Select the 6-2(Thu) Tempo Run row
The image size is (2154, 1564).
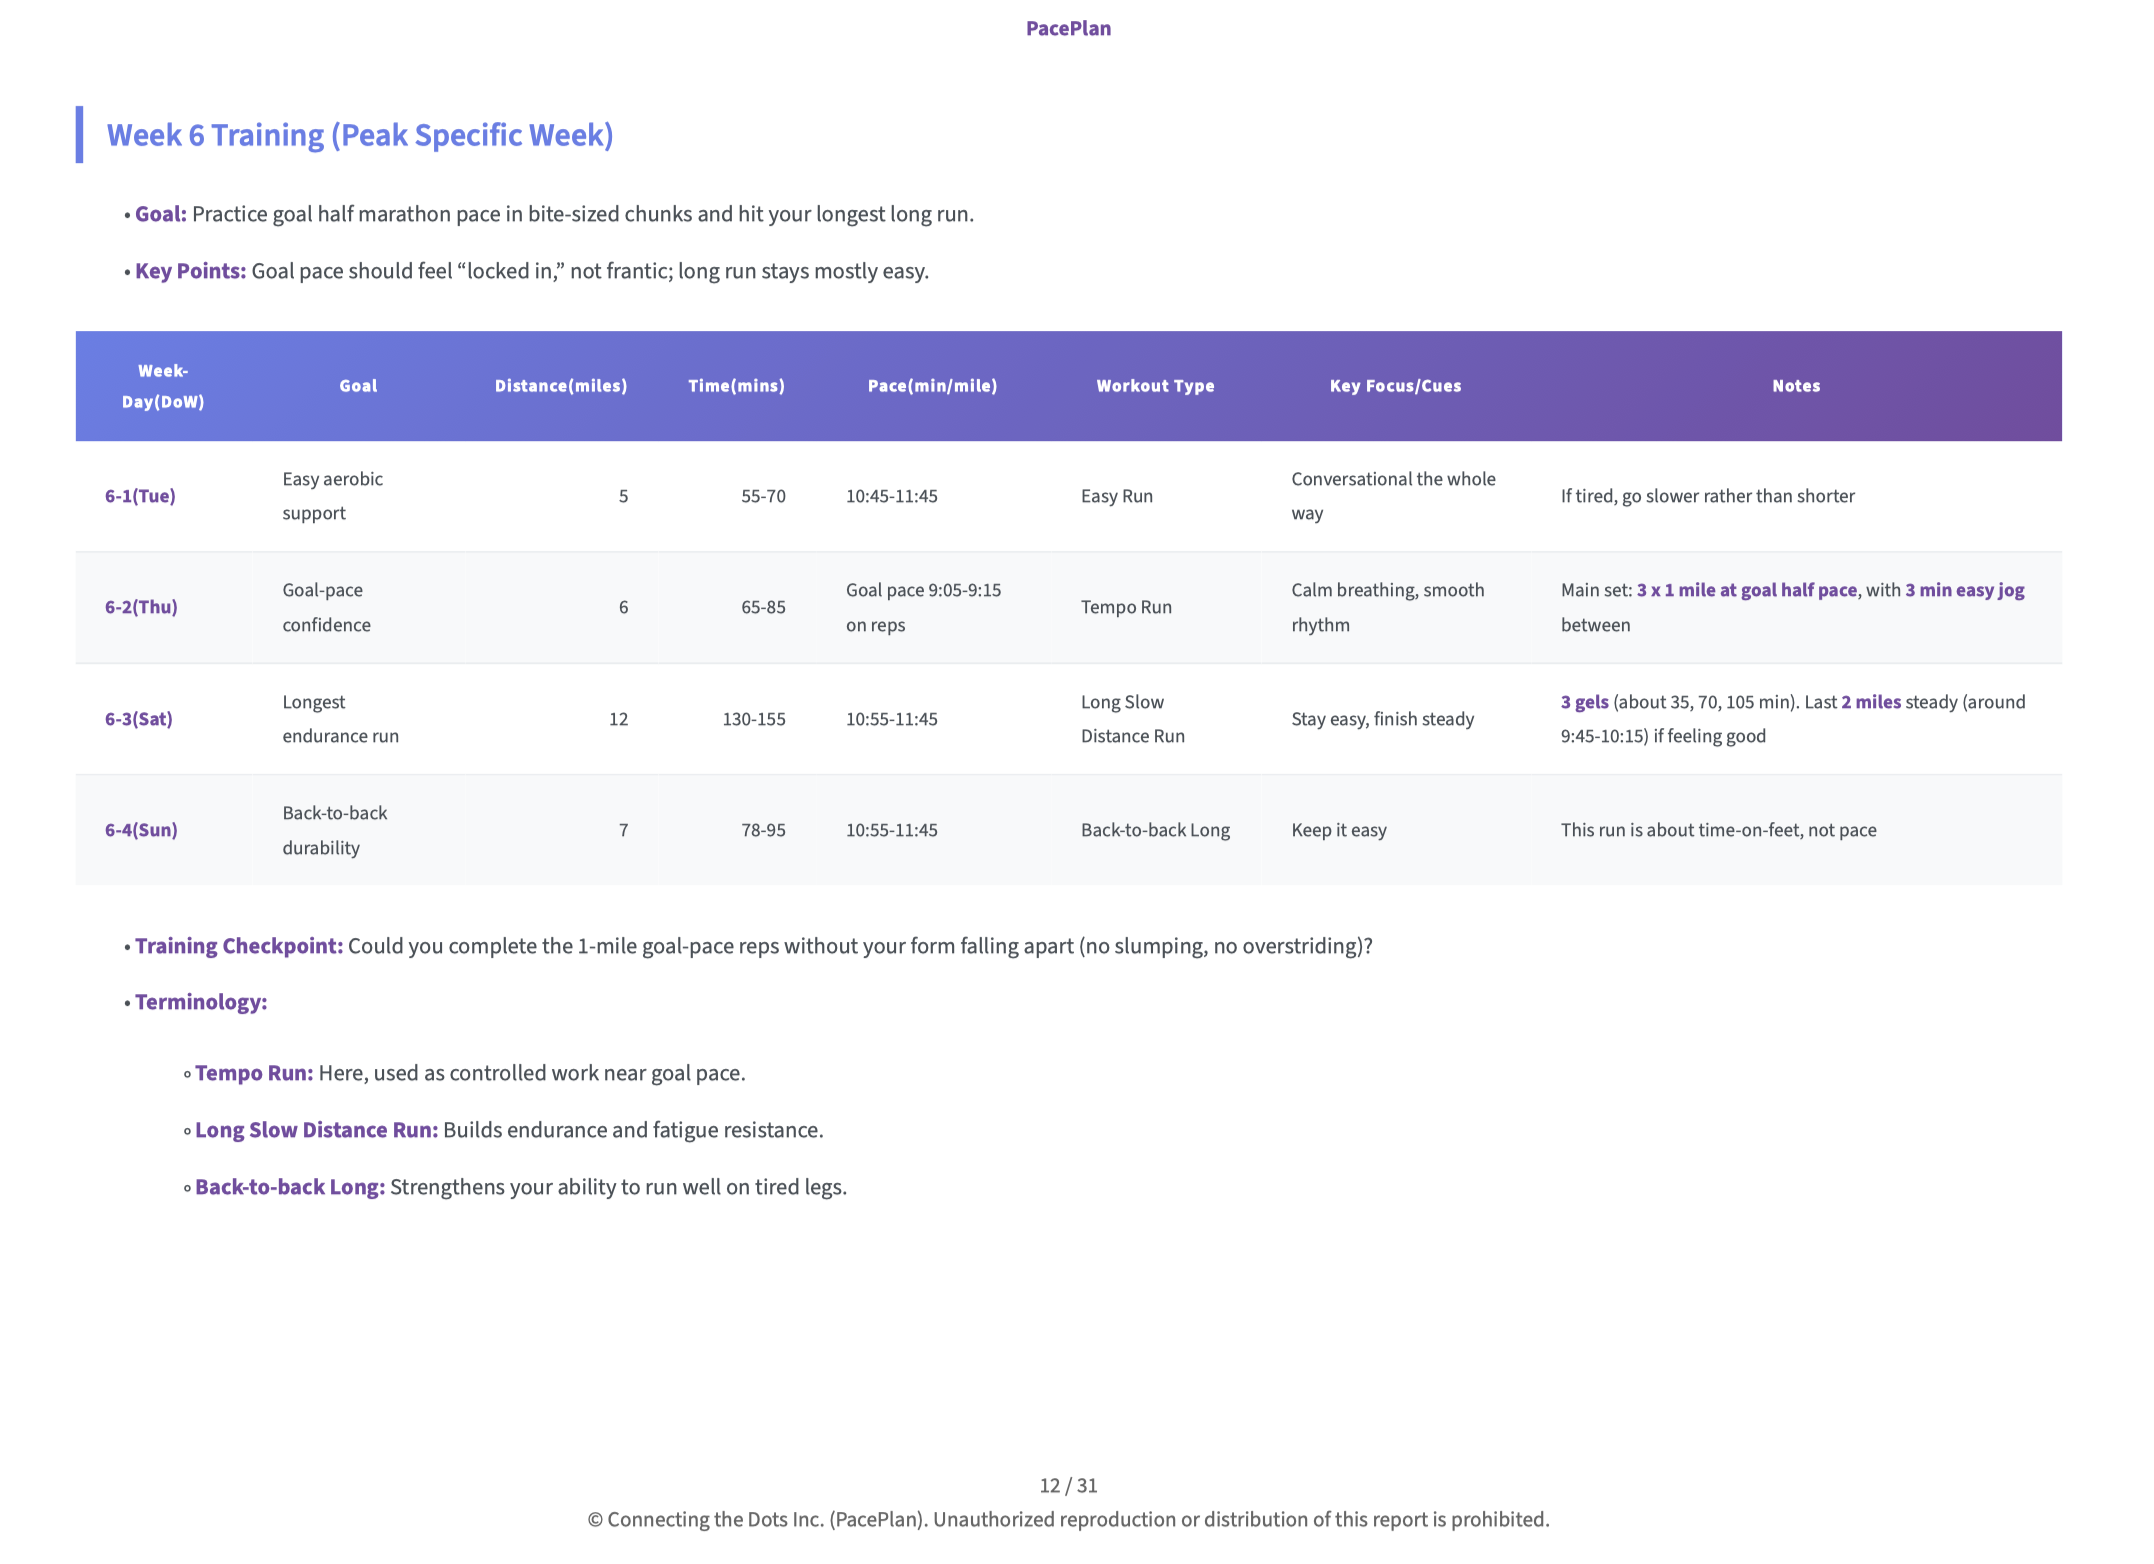(x=1127, y=607)
